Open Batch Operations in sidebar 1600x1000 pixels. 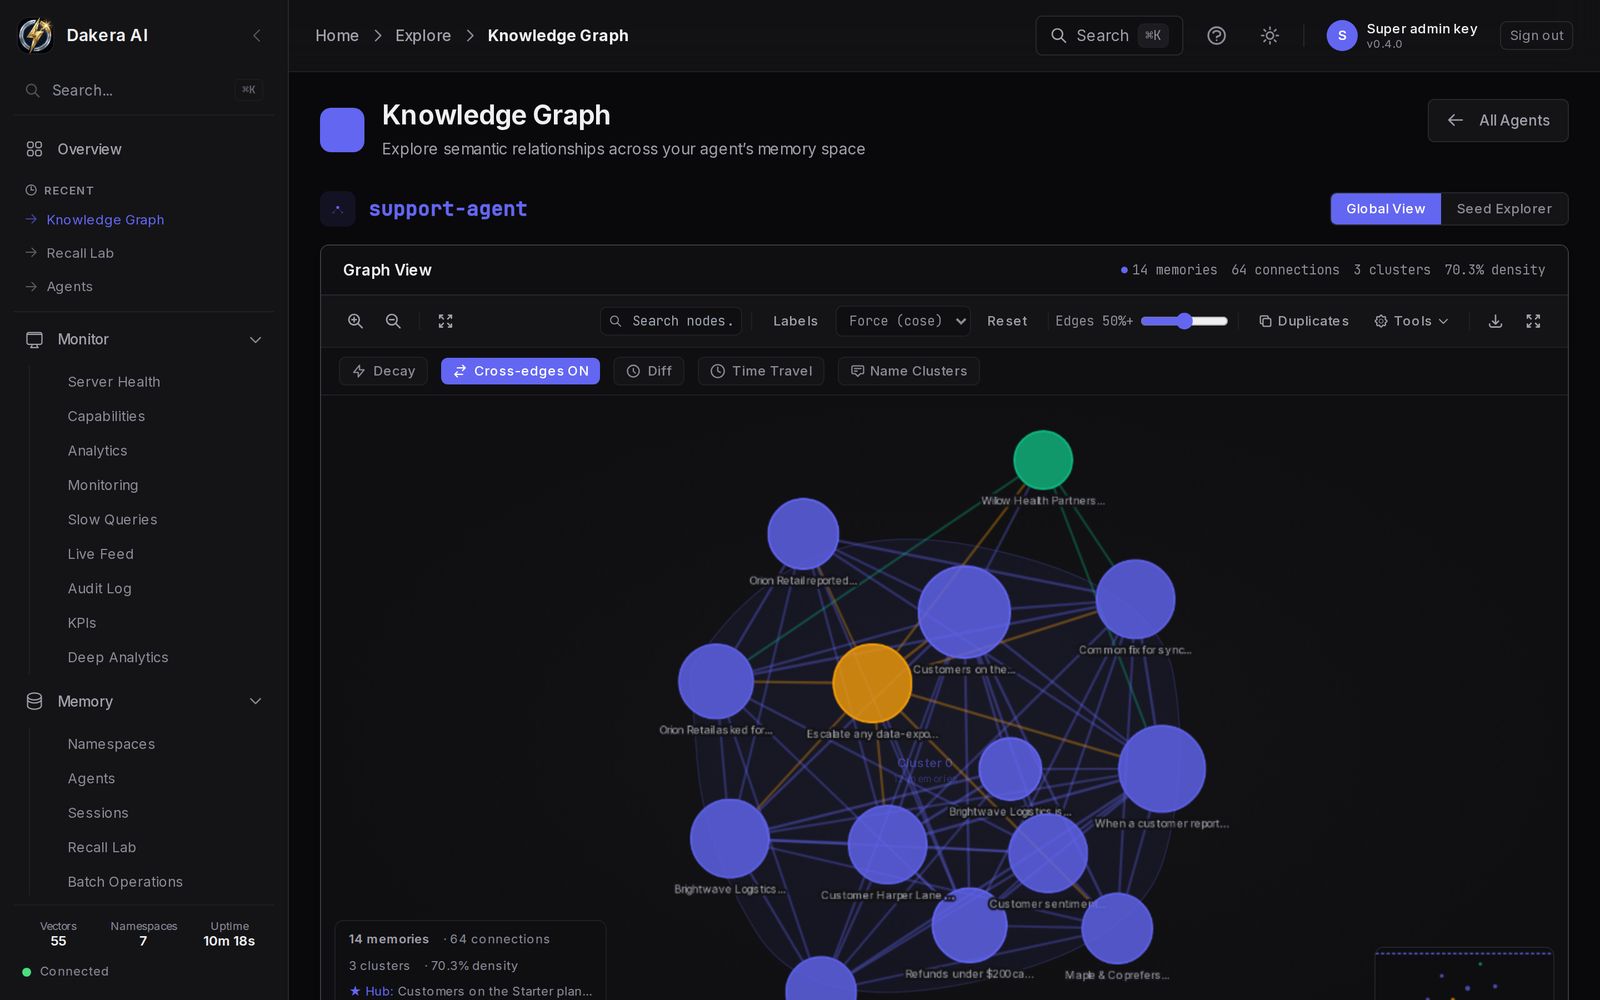coord(125,882)
